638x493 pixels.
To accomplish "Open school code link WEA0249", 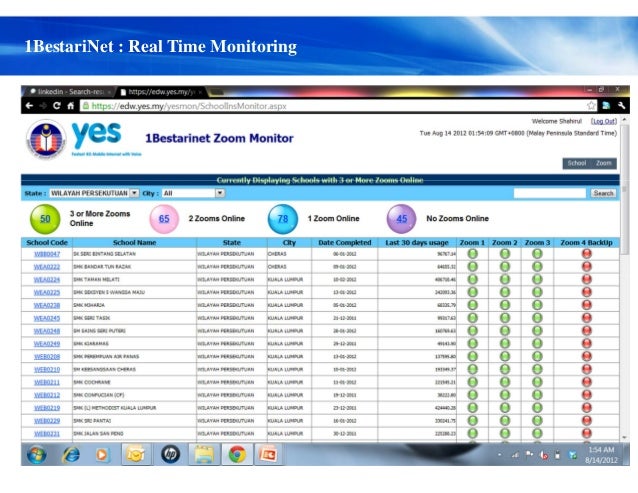I will 47,344.
